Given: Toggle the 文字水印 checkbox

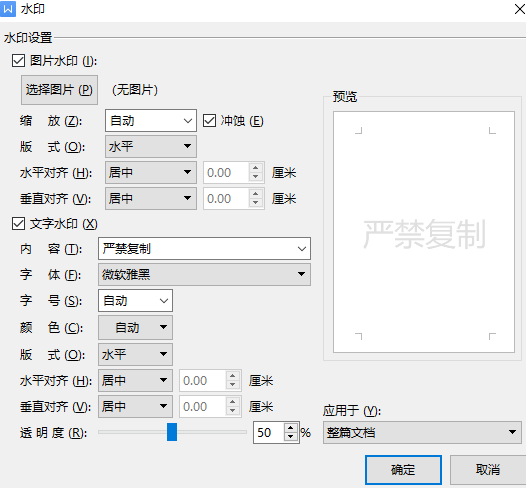Looking at the screenshot, I should coord(18,224).
